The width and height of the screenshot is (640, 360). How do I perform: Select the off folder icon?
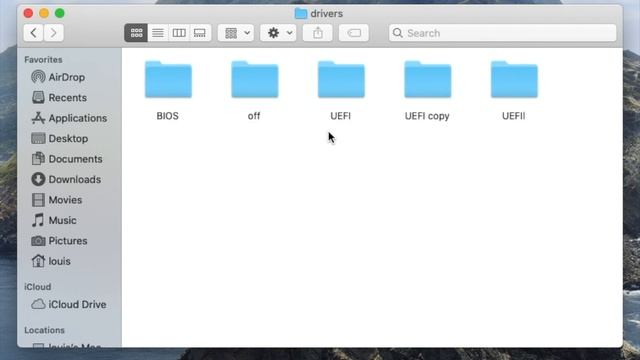click(x=255, y=80)
